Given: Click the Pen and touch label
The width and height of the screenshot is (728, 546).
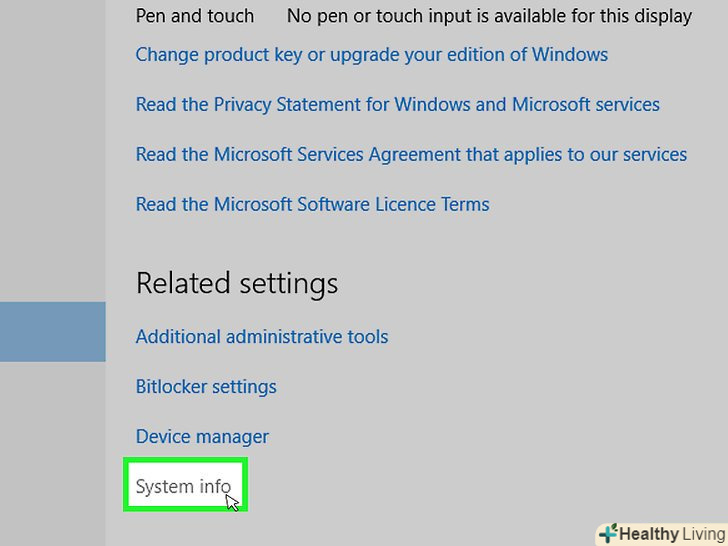Looking at the screenshot, I should (x=195, y=16).
